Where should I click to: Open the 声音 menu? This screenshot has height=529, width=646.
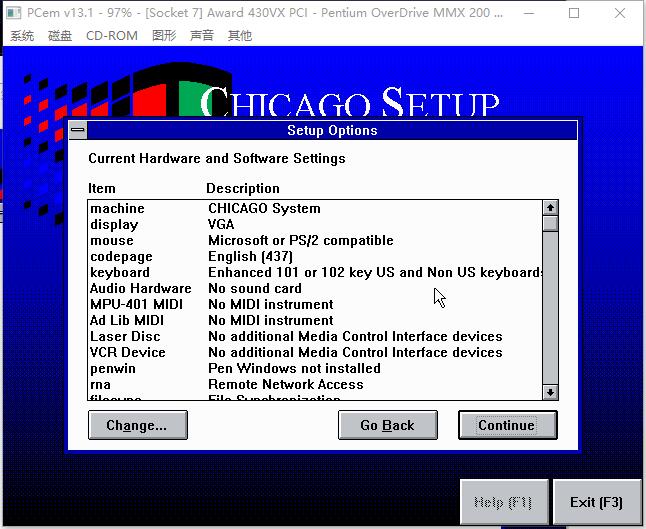tap(202, 36)
